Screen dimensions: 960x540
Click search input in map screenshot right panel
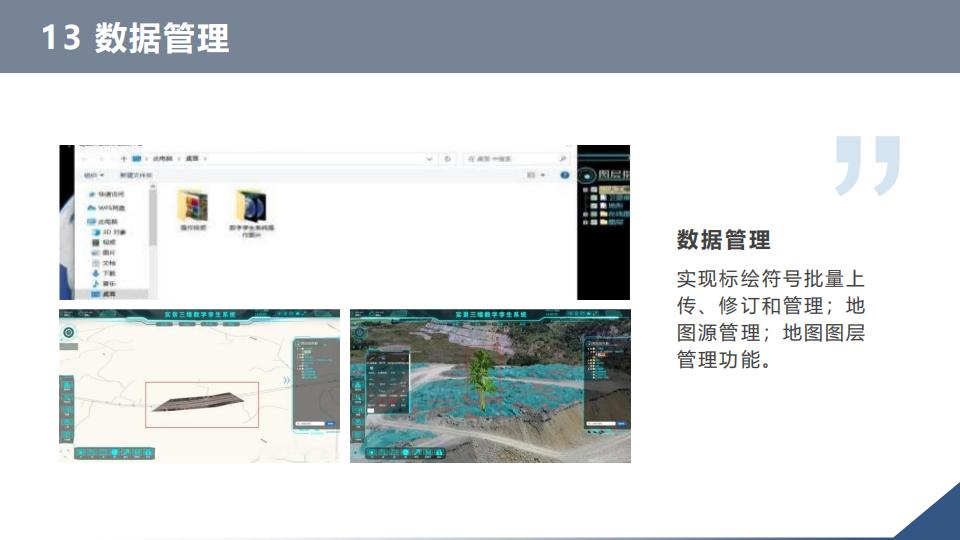[310, 424]
